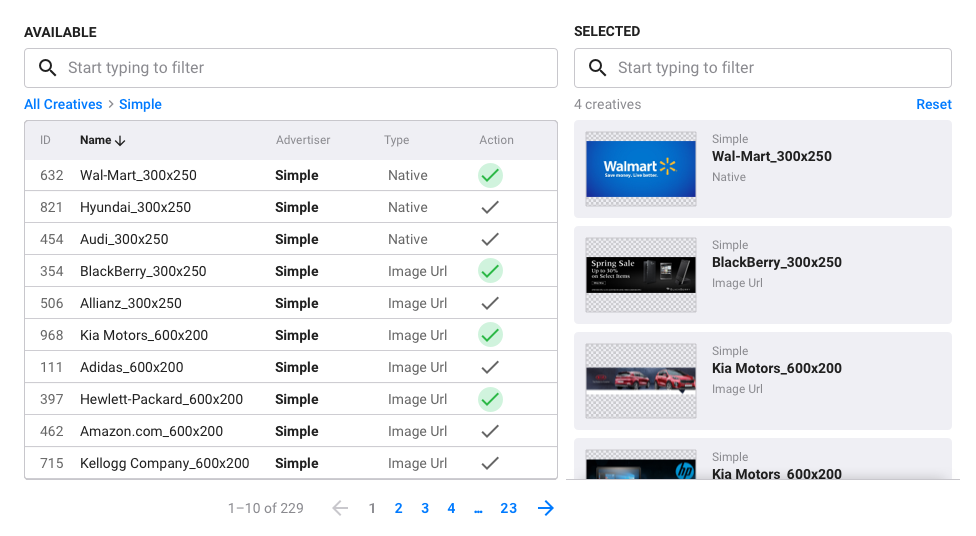Open the BlackBerry Spring Sale thumbnail
976x536 pixels.
click(640, 275)
